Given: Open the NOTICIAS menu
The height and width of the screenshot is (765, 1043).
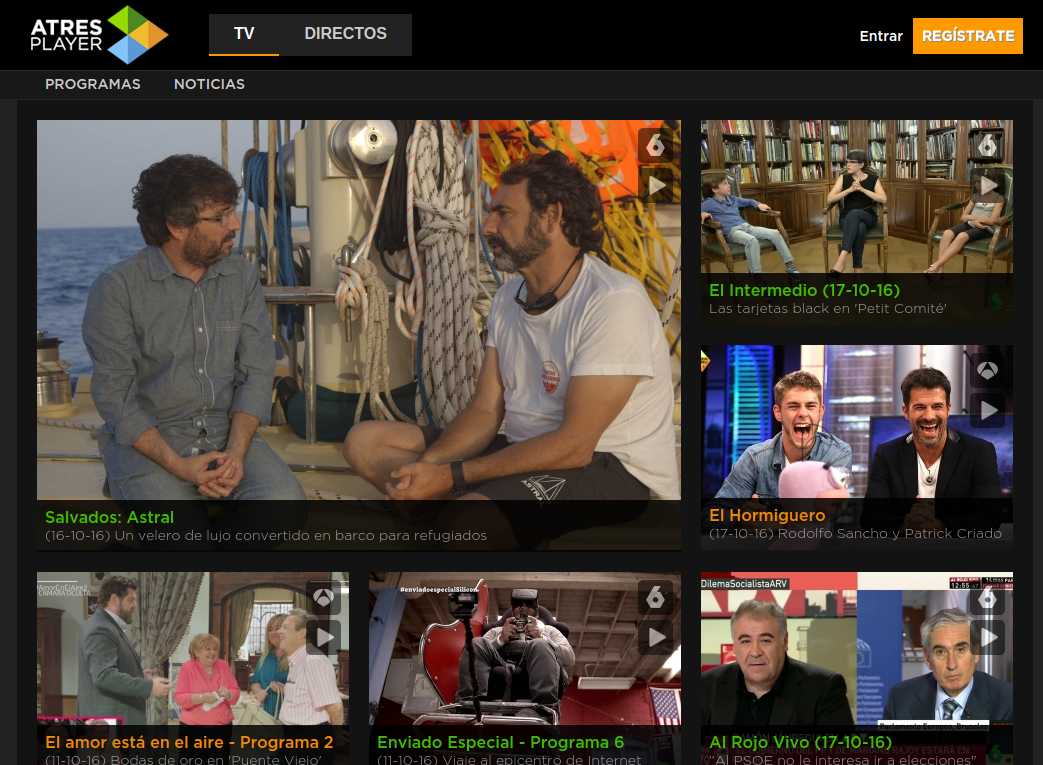Looking at the screenshot, I should 210,84.
